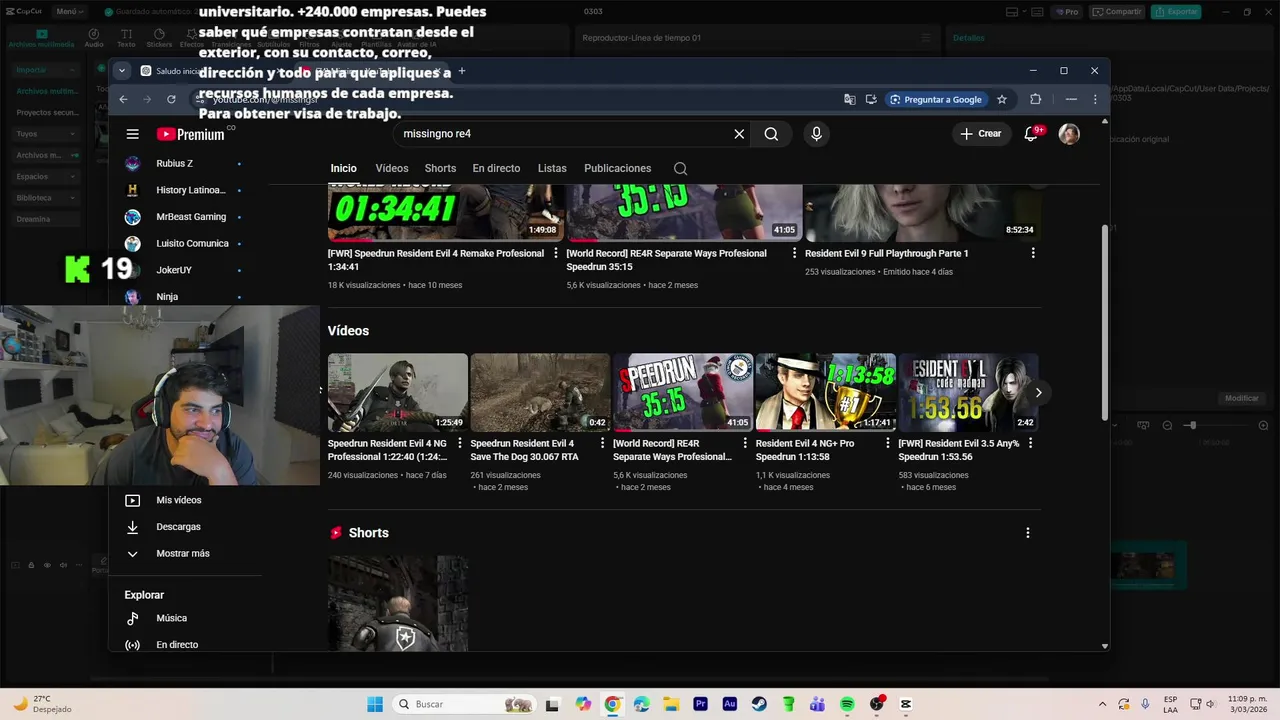This screenshot has height=720, width=1280.
Task: Open the Chrome extensions puzzle icon
Action: pos(1035,99)
